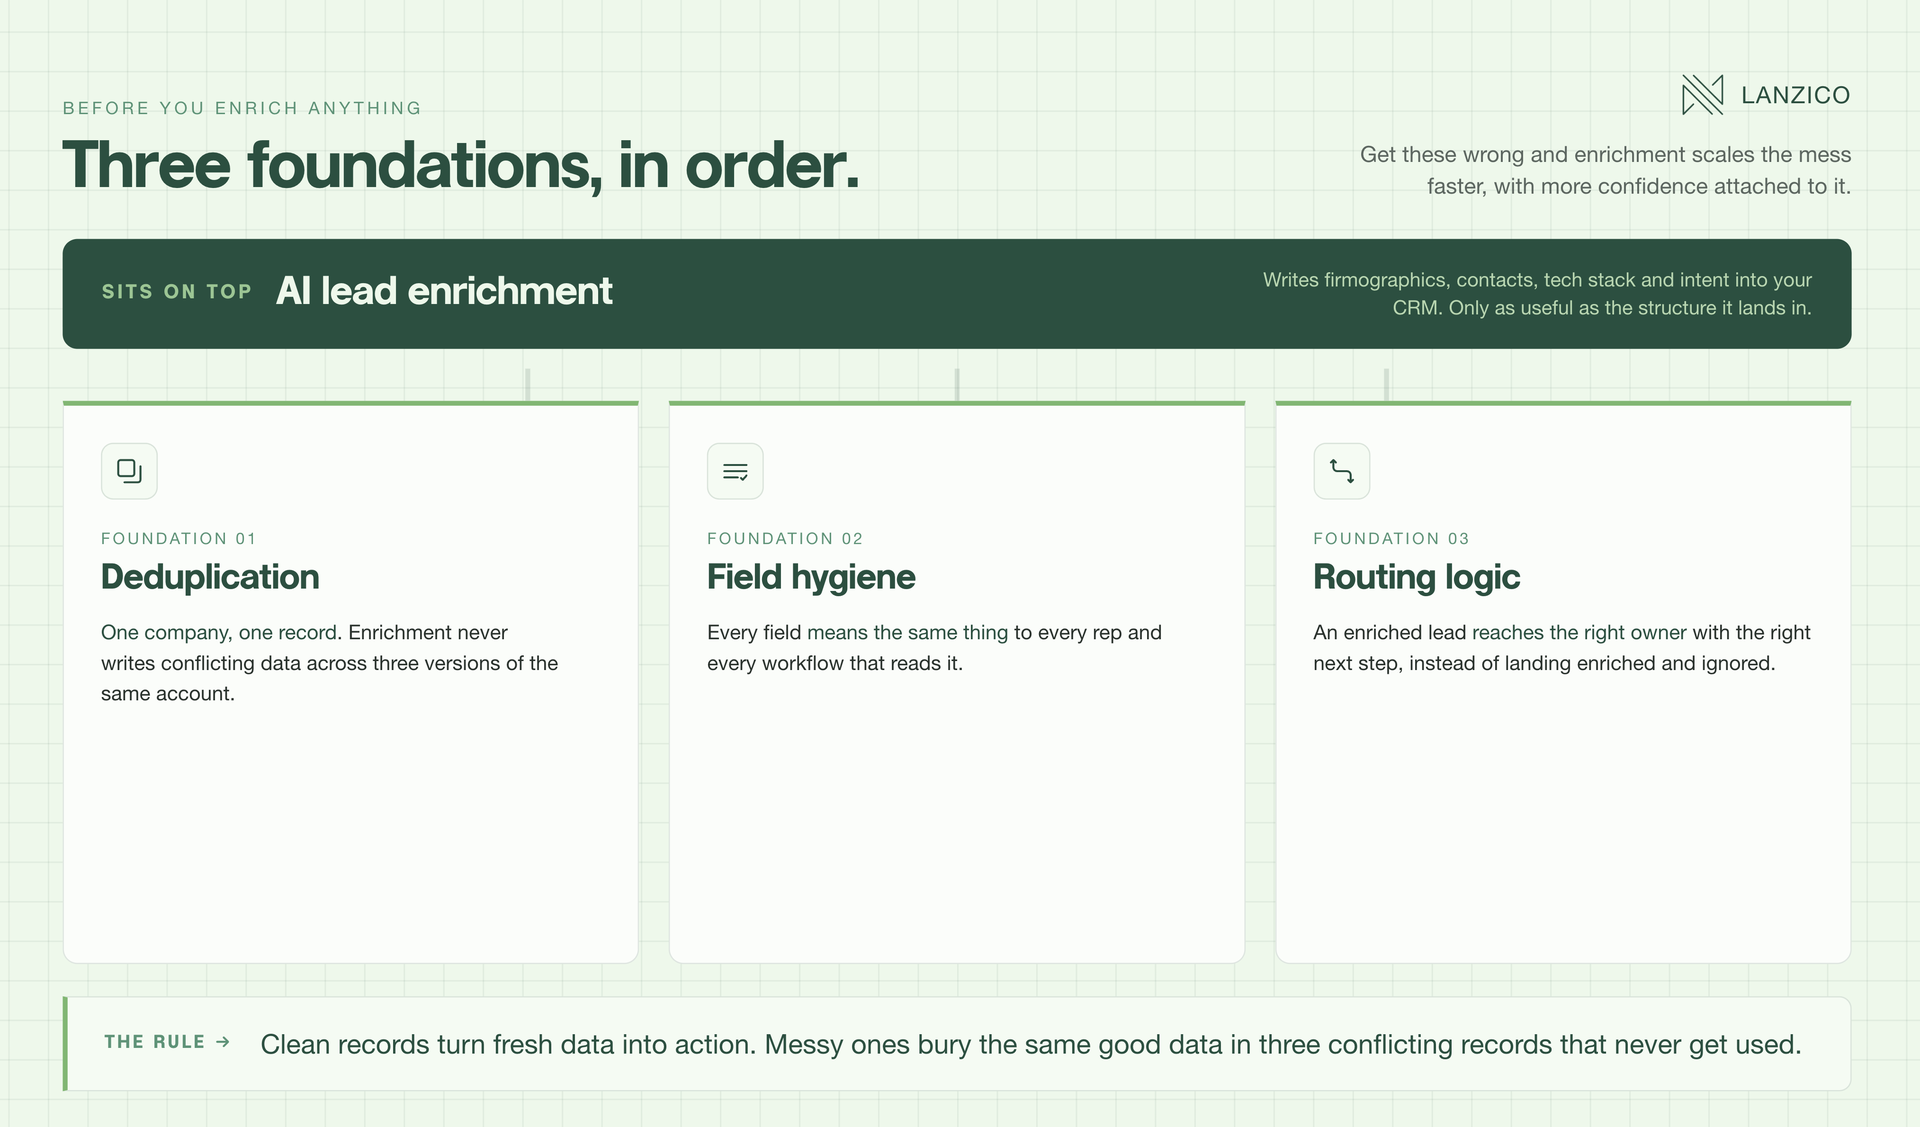Click the 'THE RULE' label
This screenshot has height=1127, width=1920.
pos(154,1042)
